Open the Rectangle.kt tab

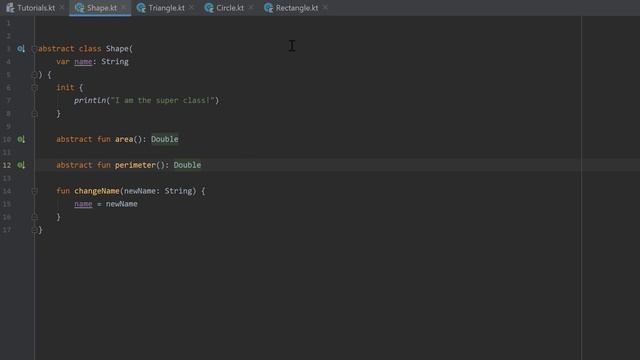click(x=297, y=8)
